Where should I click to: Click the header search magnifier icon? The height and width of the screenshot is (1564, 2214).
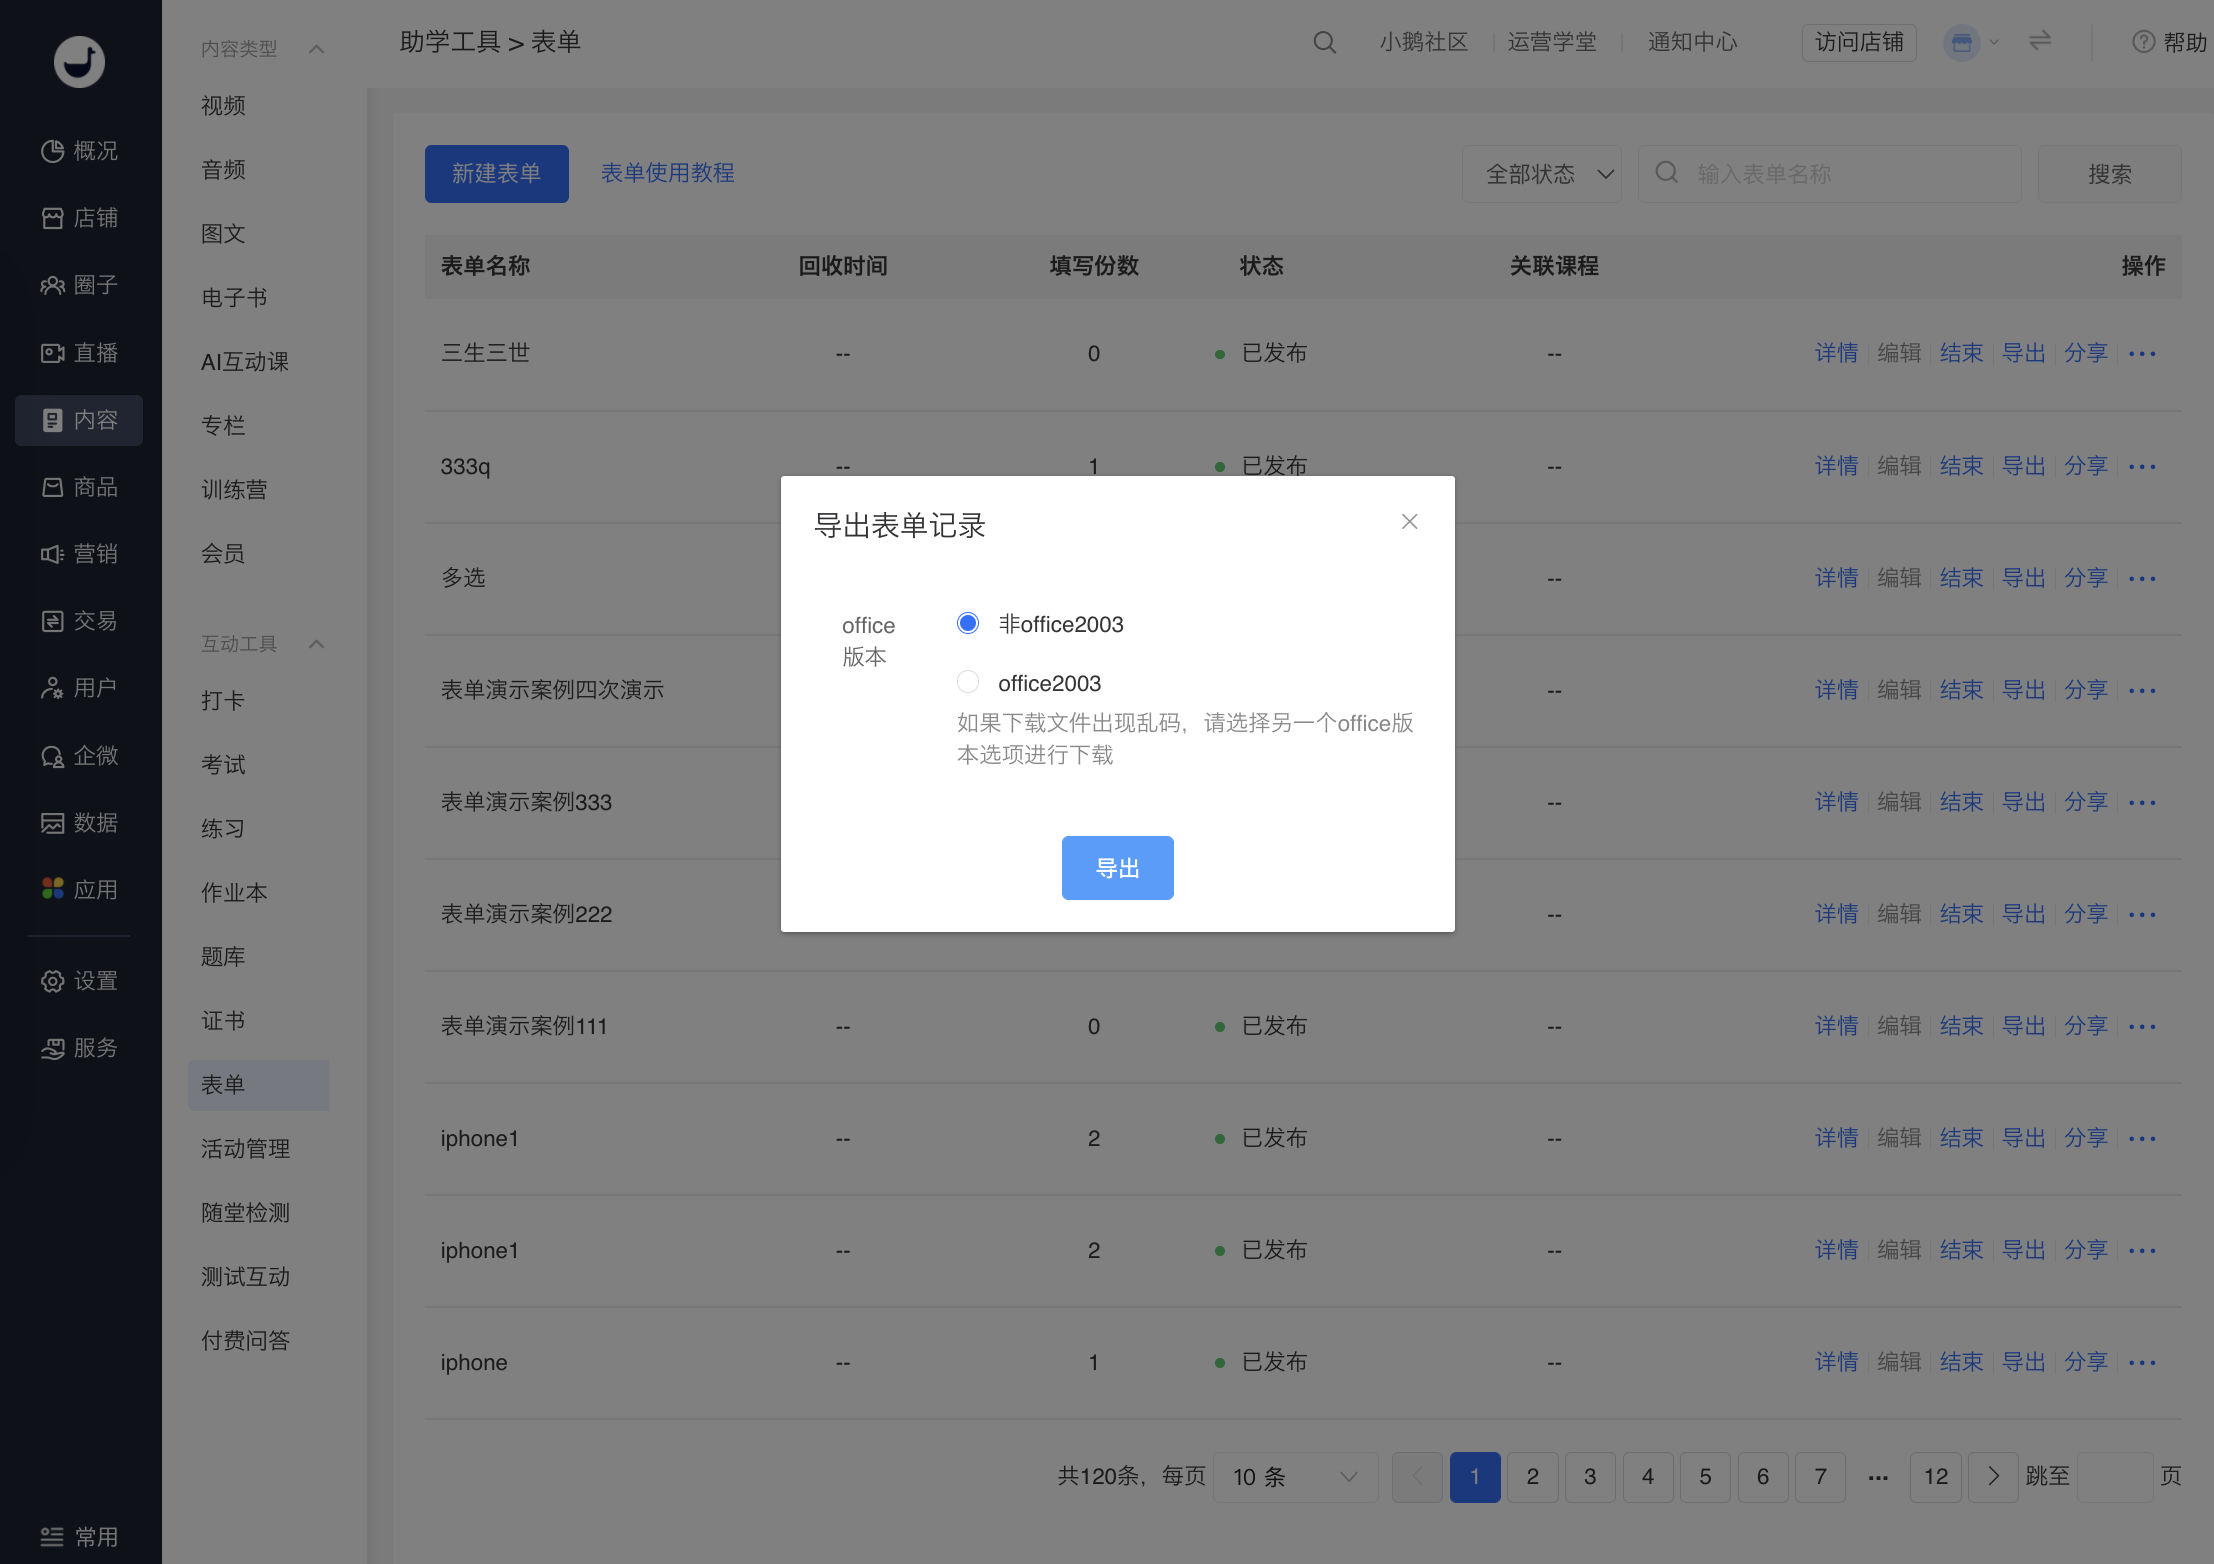click(1324, 42)
